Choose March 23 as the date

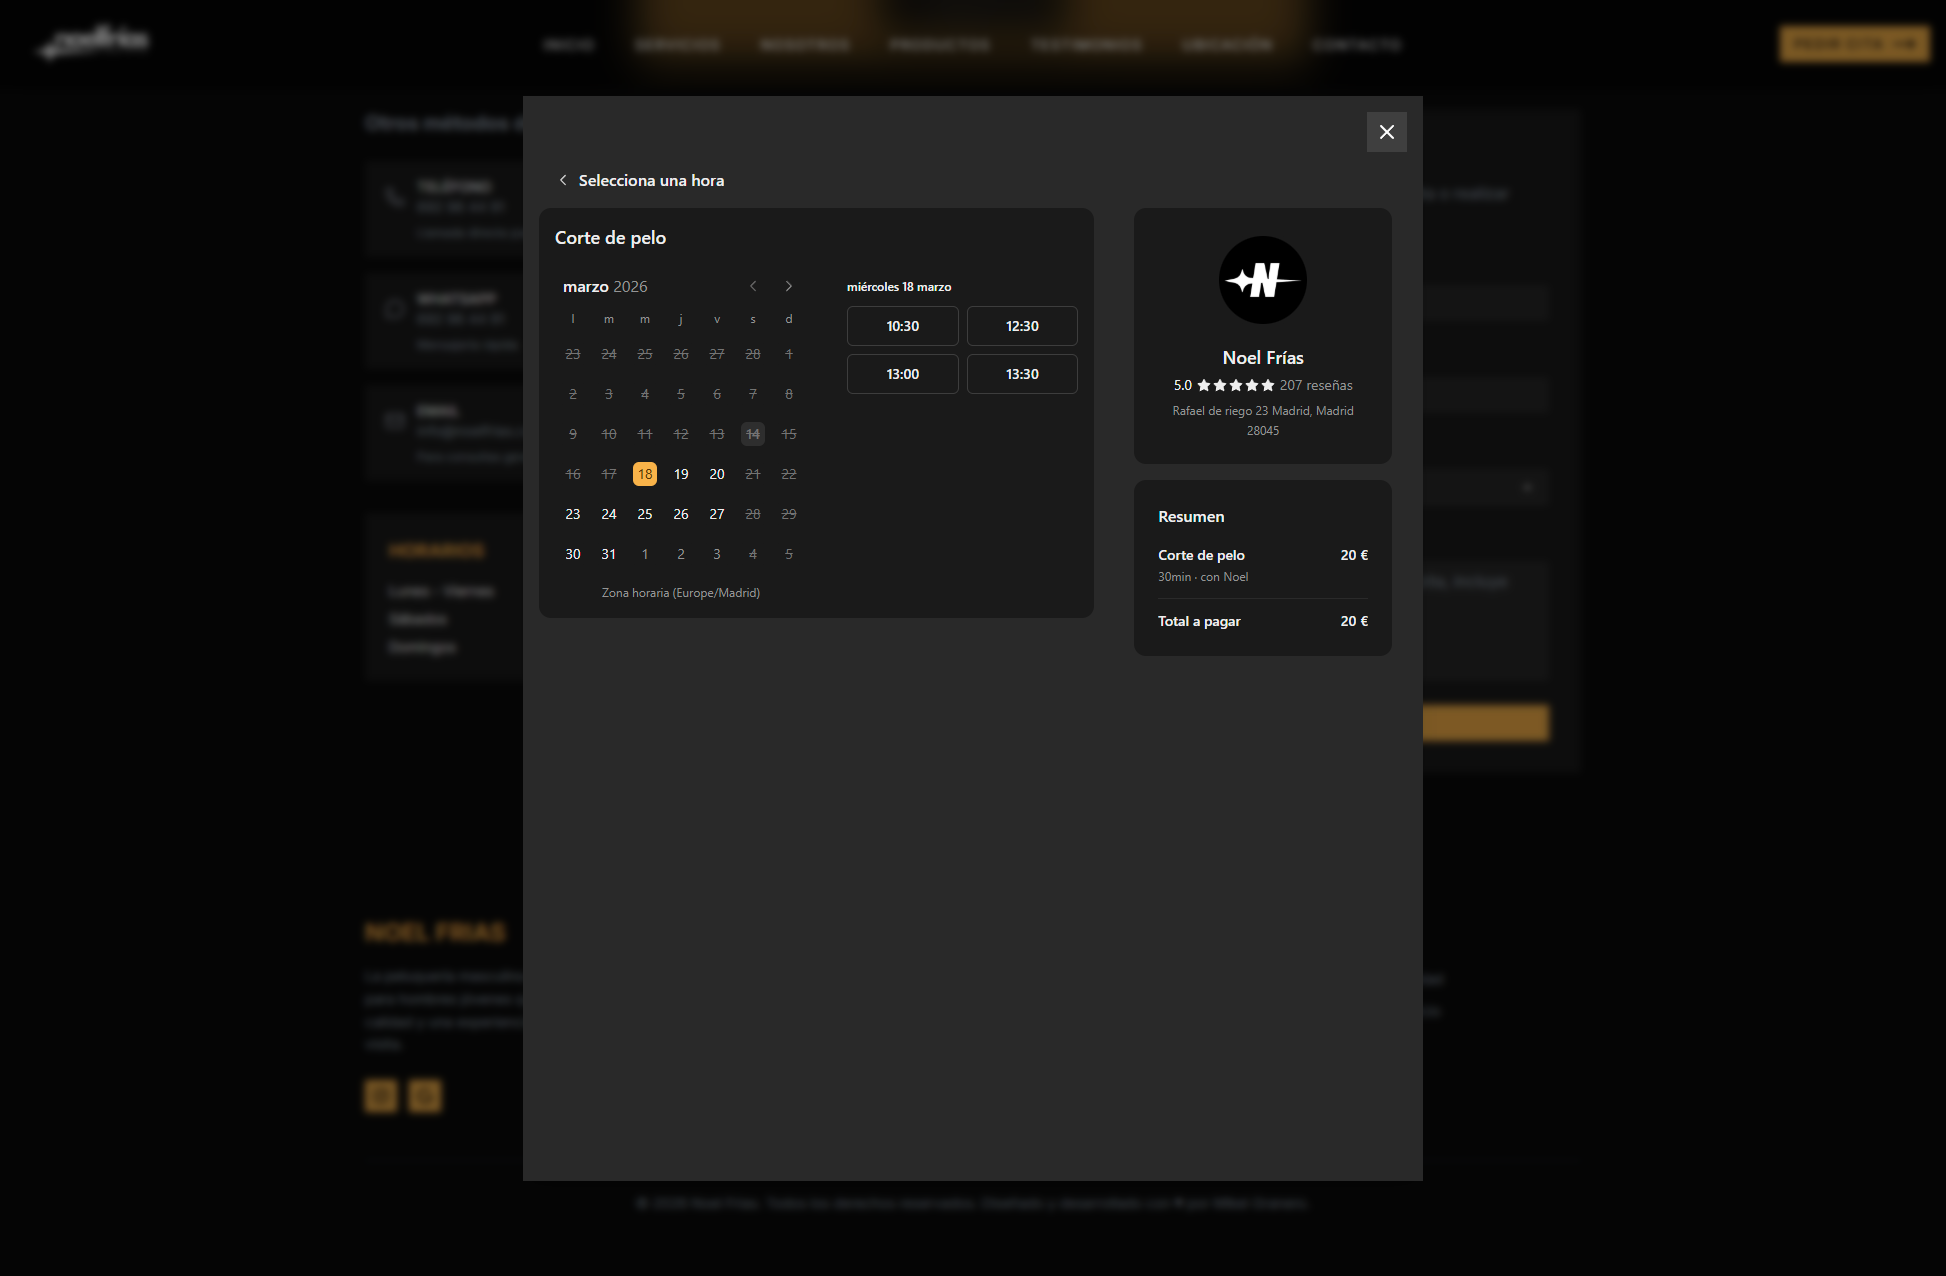[x=573, y=514]
